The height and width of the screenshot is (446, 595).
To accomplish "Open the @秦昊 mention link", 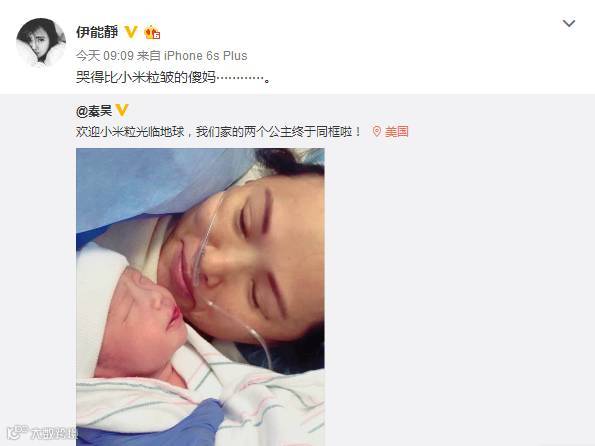I will tap(94, 111).
